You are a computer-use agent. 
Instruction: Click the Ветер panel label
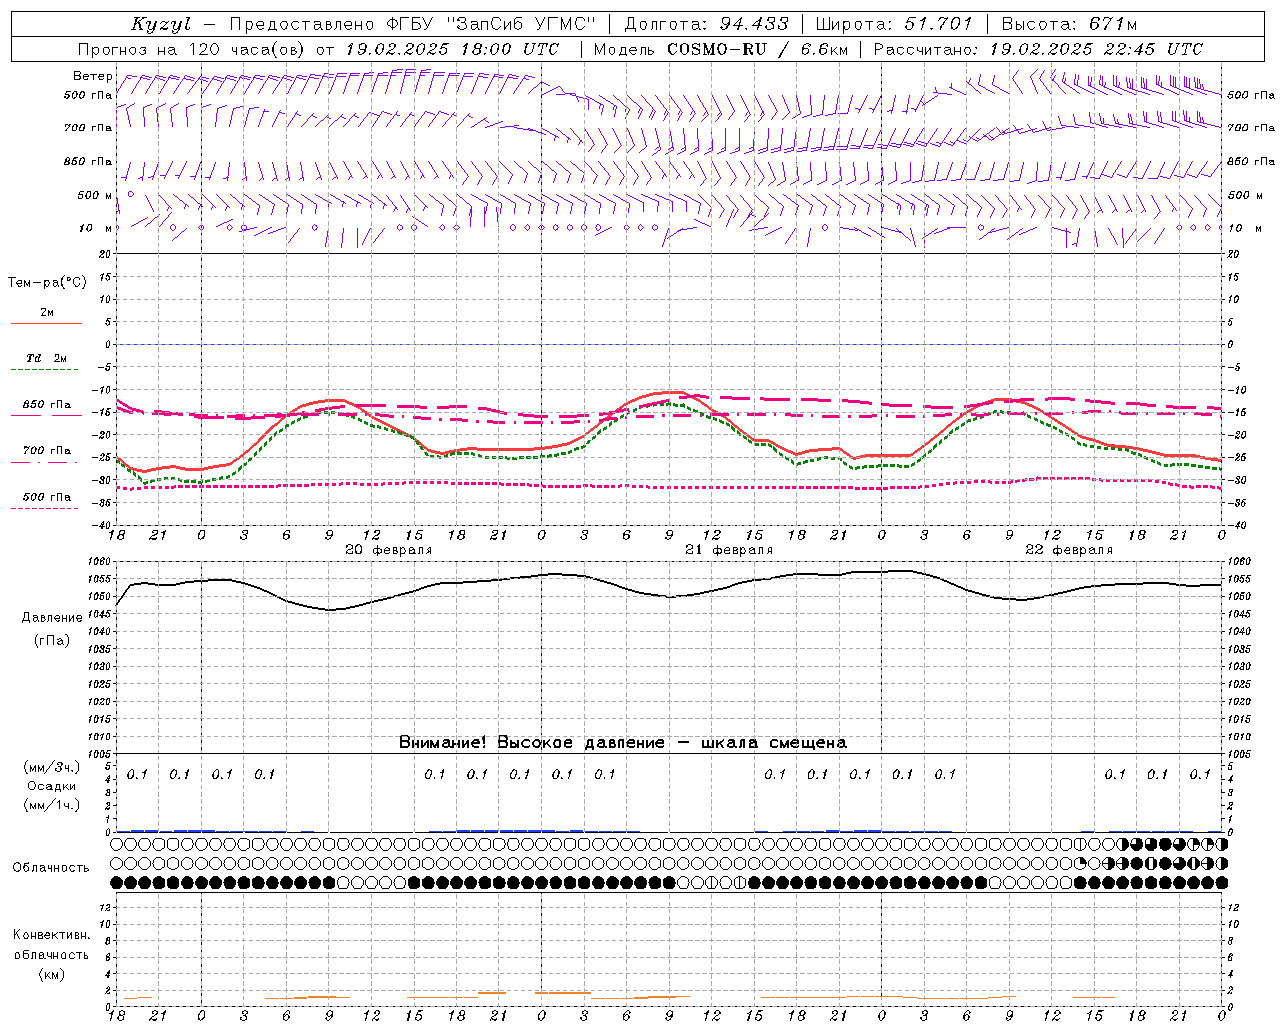(93, 76)
